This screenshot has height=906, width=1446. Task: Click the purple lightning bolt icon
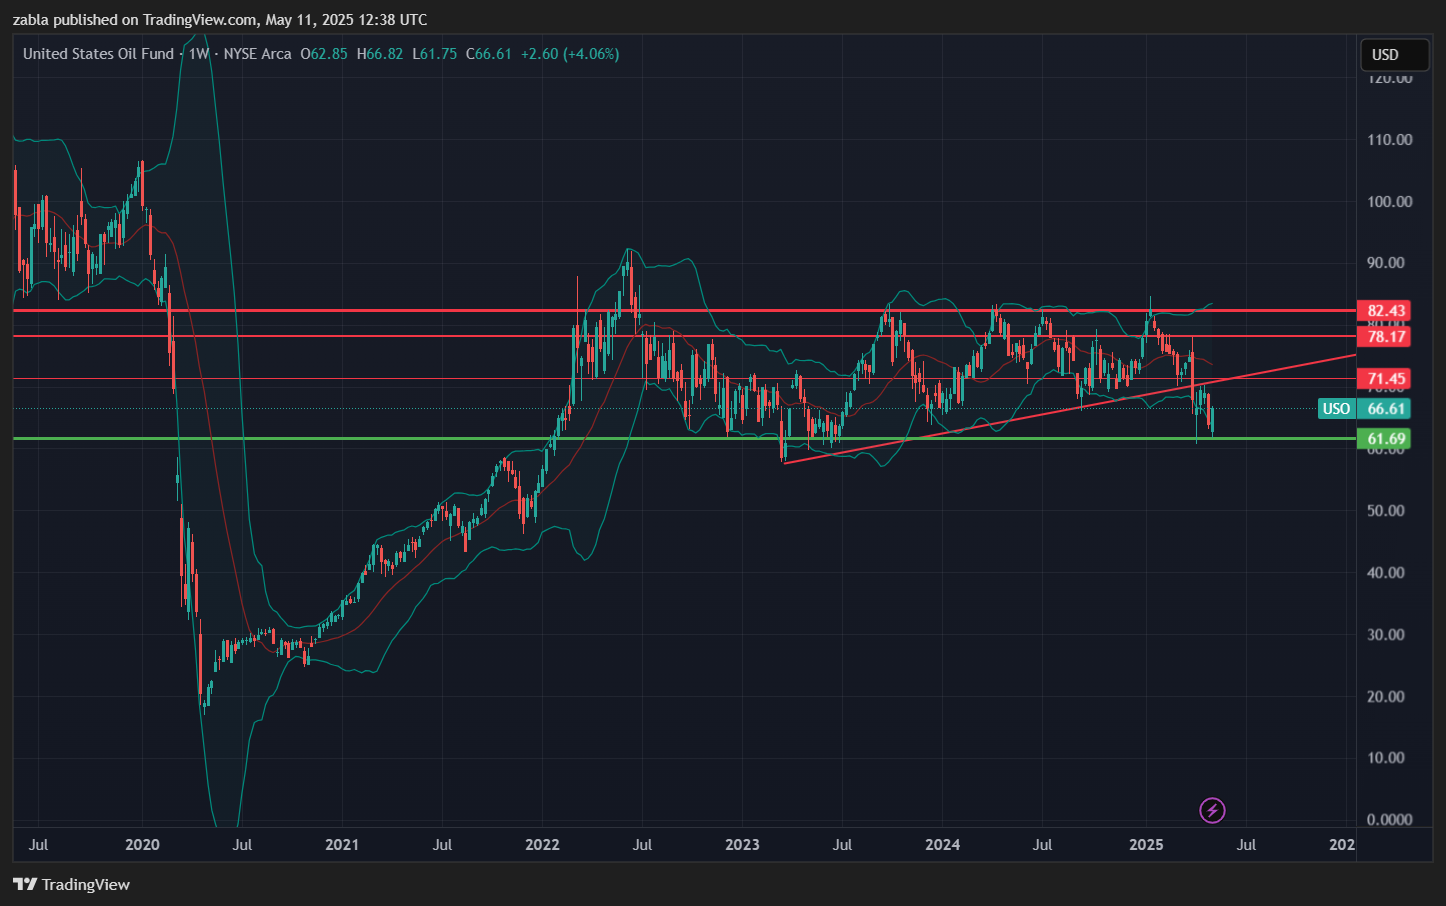click(1212, 810)
